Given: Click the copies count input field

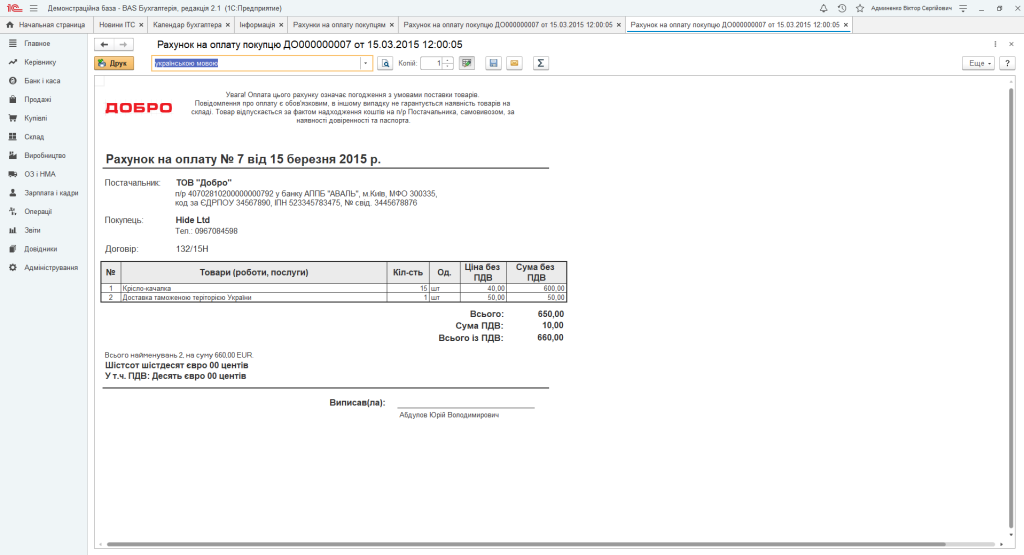Looking at the screenshot, I should click(x=432, y=63).
